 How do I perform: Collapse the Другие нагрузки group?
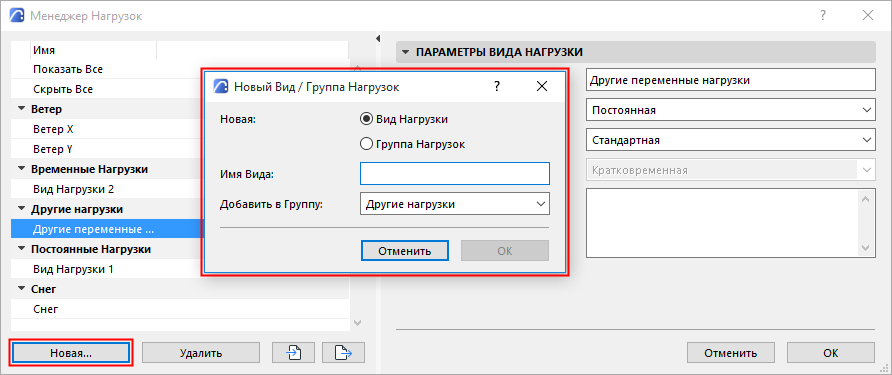click(22, 209)
